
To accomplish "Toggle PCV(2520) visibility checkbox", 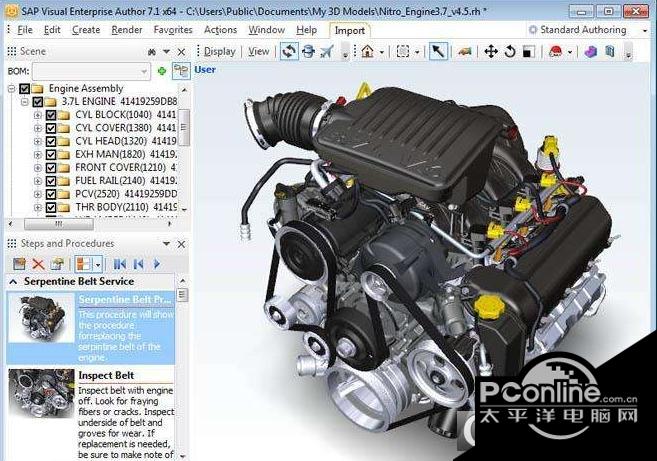I will 51,194.
